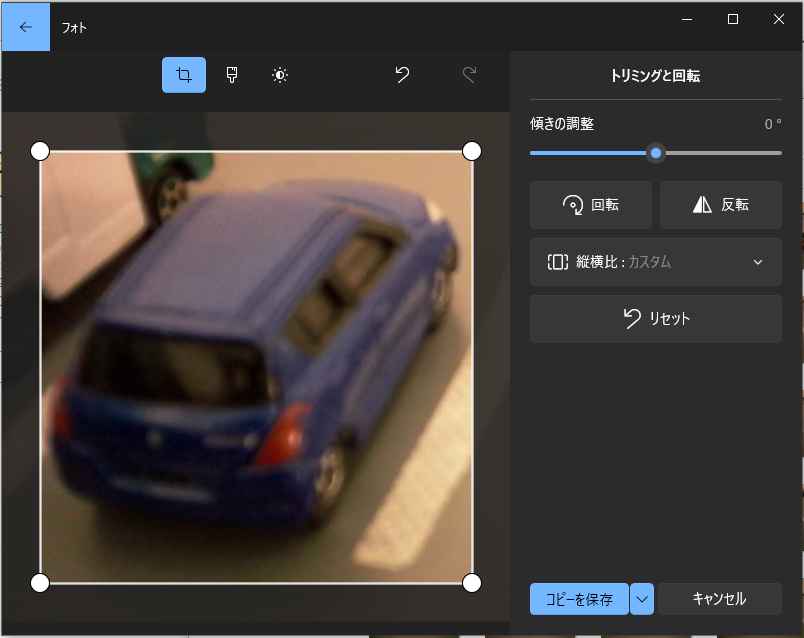Screen dimensions: 804x638
Task: Click the top-right crop handle
Action: pyautogui.click(x=472, y=151)
